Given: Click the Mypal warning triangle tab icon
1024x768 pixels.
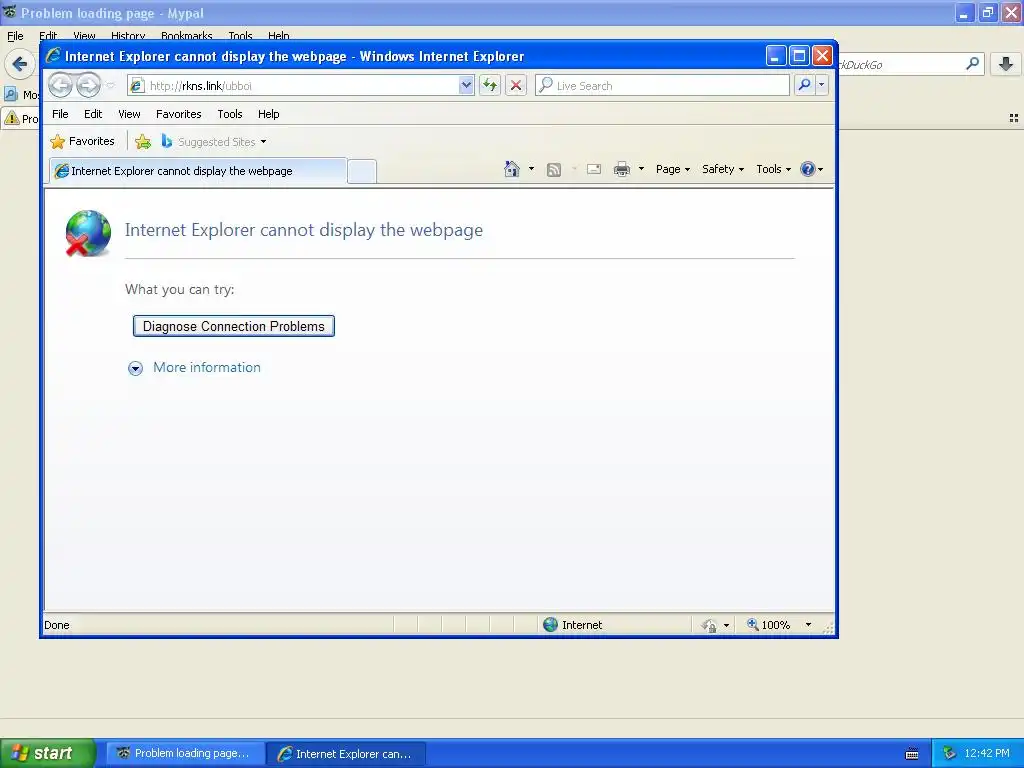Looking at the screenshot, I should [12, 118].
